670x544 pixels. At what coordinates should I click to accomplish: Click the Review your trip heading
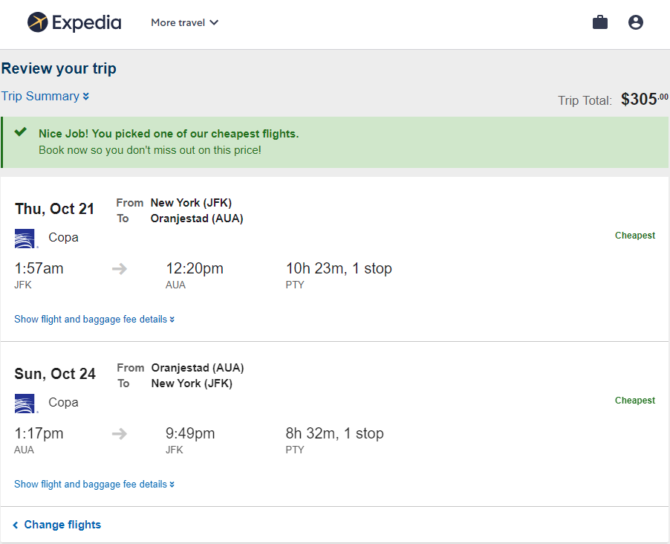pyautogui.click(x=59, y=68)
